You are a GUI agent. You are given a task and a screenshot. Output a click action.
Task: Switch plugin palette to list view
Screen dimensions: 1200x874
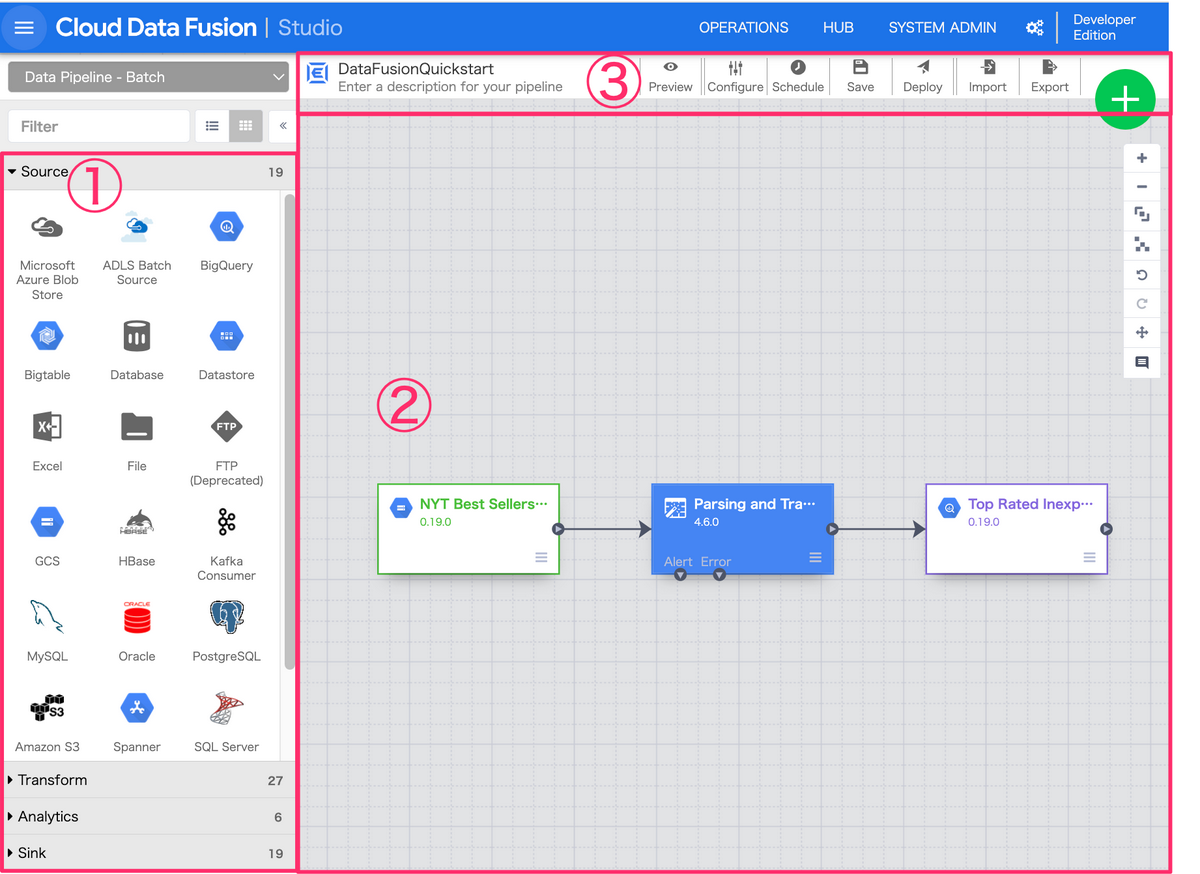[x=212, y=126]
